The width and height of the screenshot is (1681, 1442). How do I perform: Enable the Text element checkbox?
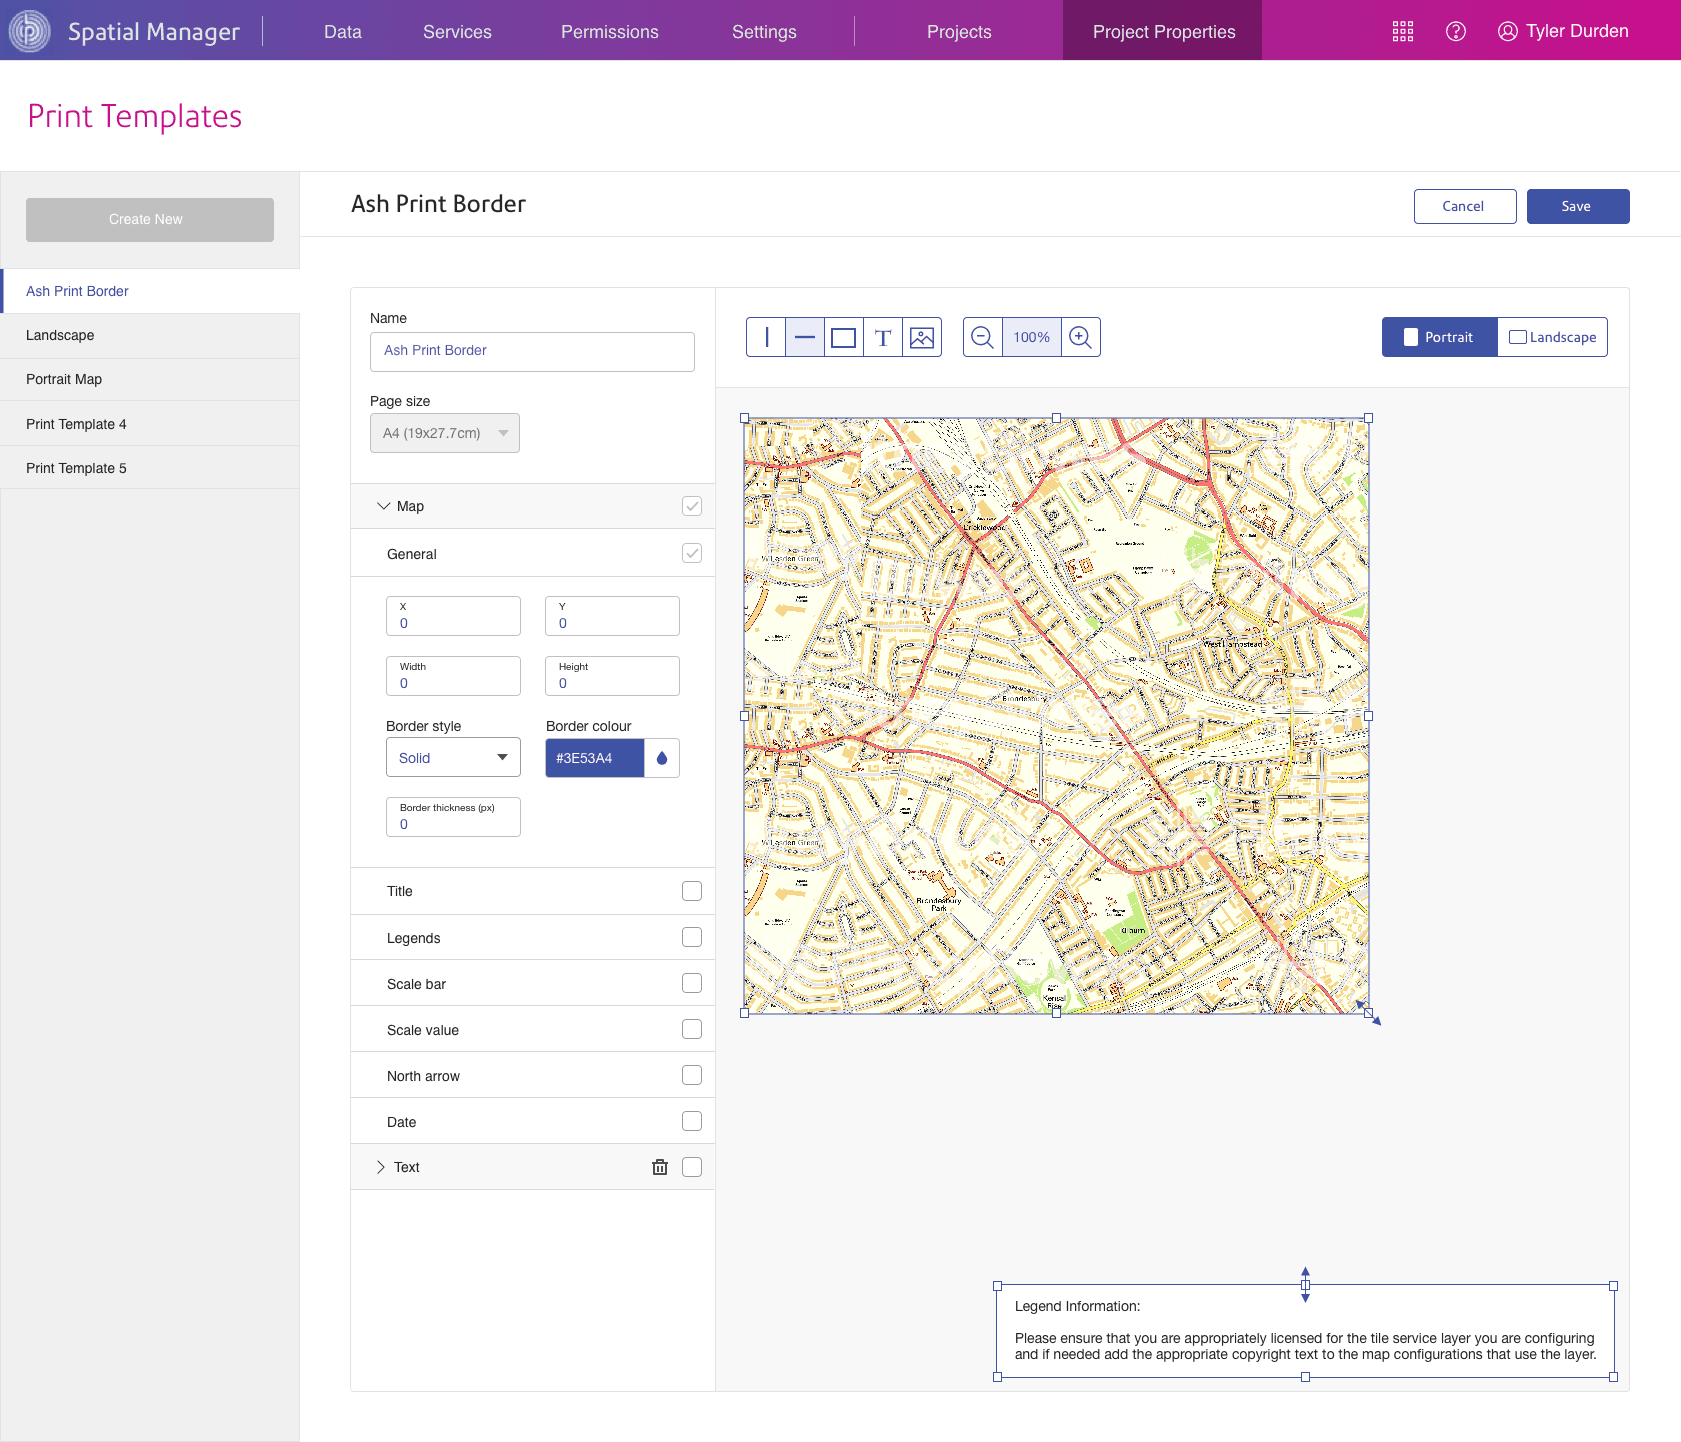pos(692,1167)
